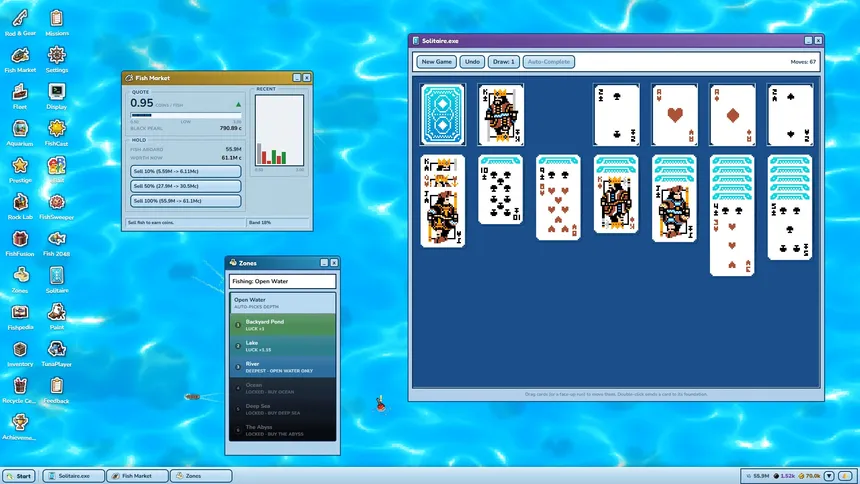
Task: Click the Fishing: Open Water field
Action: [x=282, y=281]
